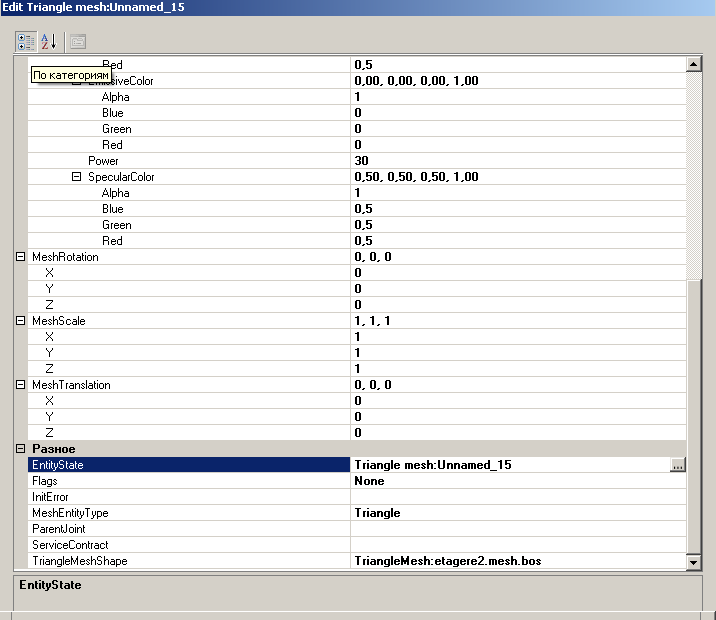Click the empty ServiceContract value field
This screenshot has width=716, height=620.
pos(518,545)
